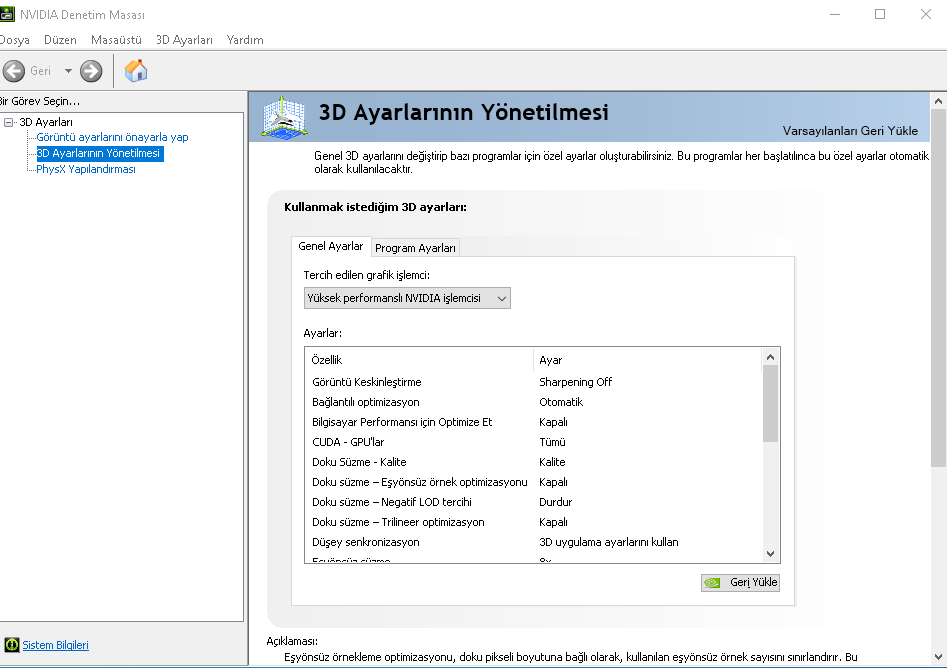Click the Back (Geri) arrow icon
This screenshot has height=668, width=947.
point(14,71)
